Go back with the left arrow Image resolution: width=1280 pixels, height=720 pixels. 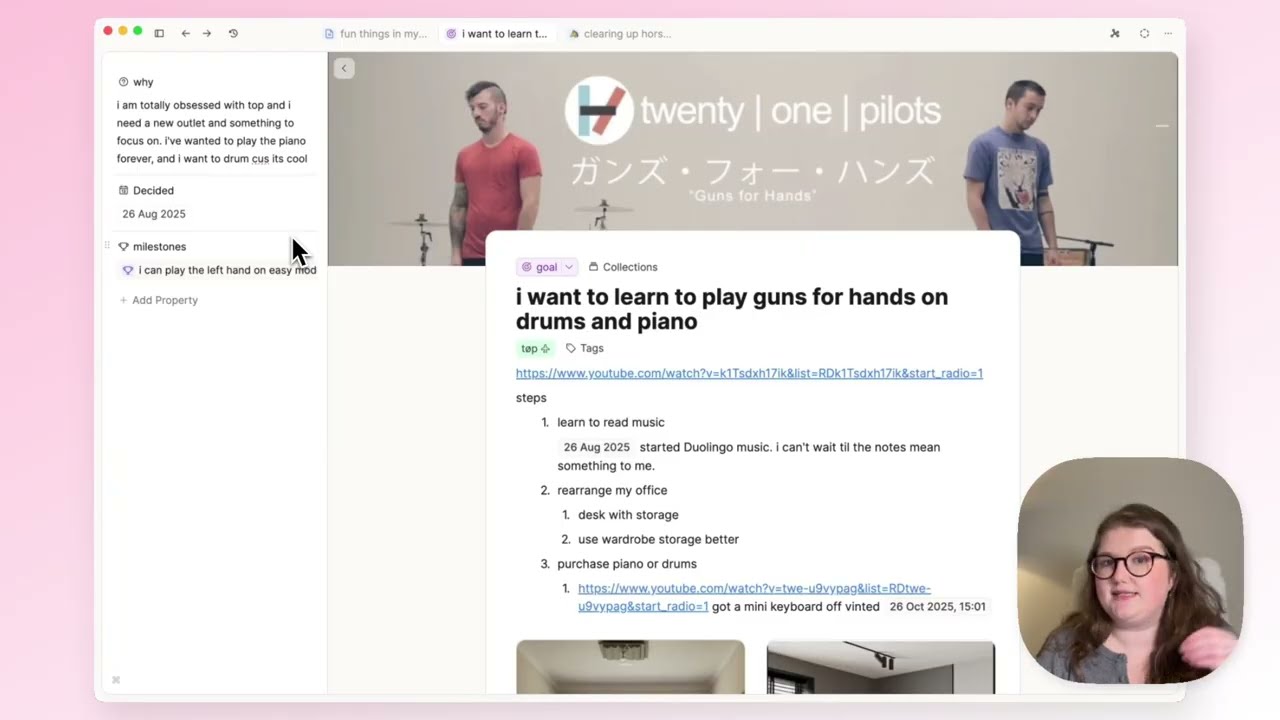[x=185, y=33]
